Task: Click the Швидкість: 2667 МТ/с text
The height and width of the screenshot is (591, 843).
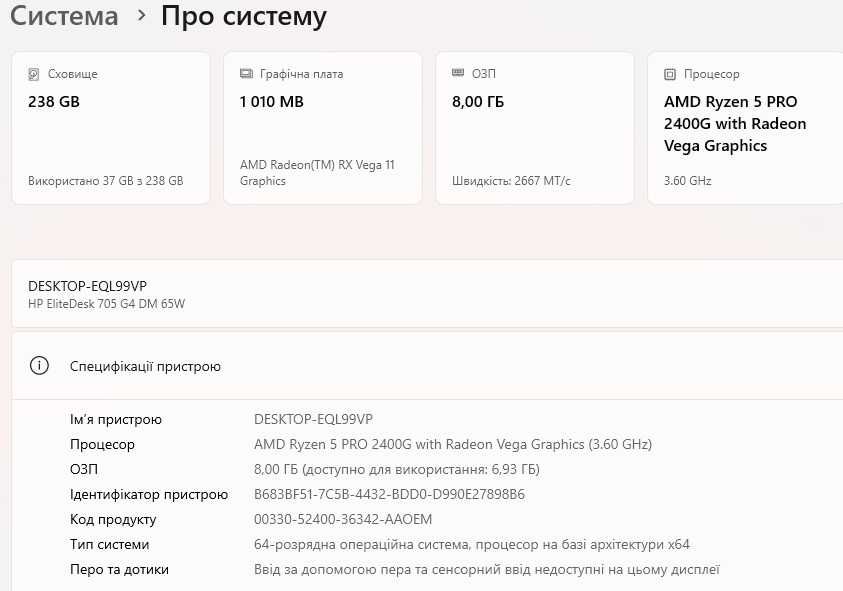Action: 510,181
